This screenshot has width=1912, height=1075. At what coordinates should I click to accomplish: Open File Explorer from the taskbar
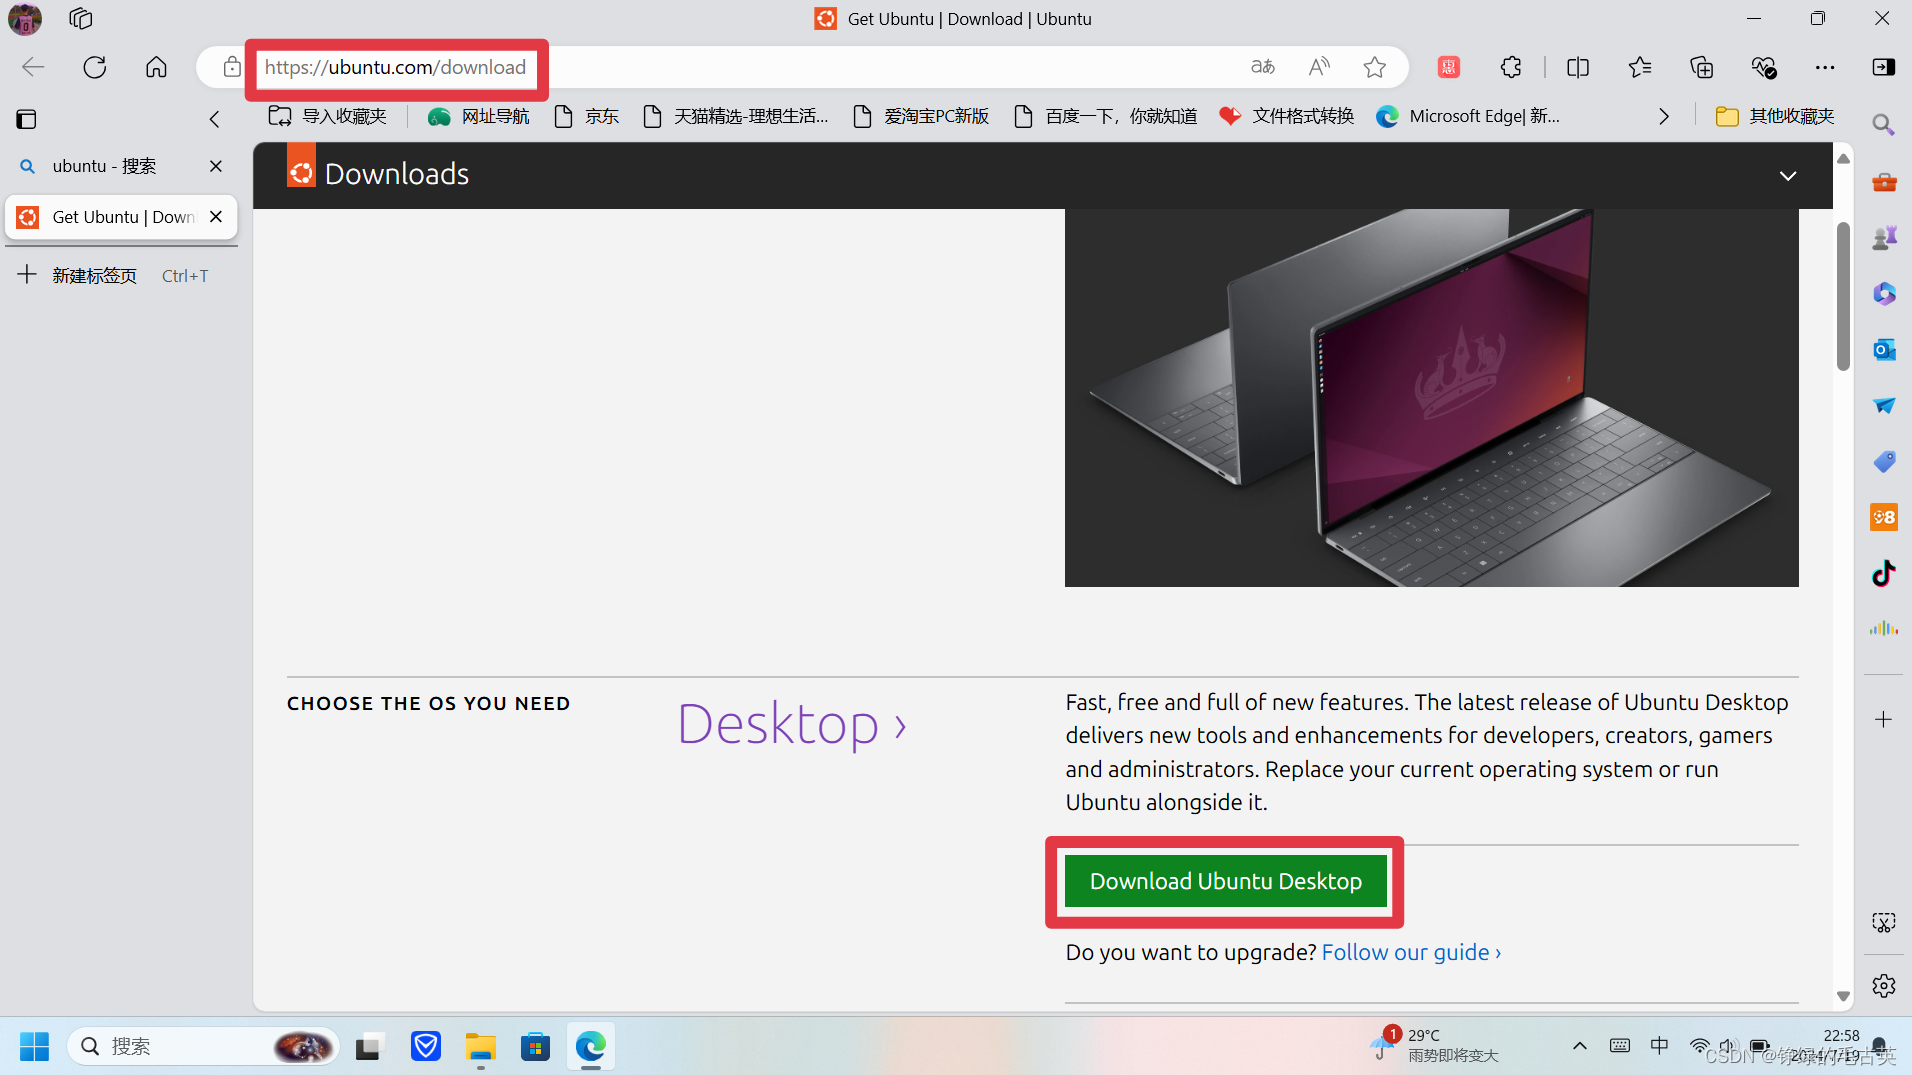click(x=480, y=1047)
